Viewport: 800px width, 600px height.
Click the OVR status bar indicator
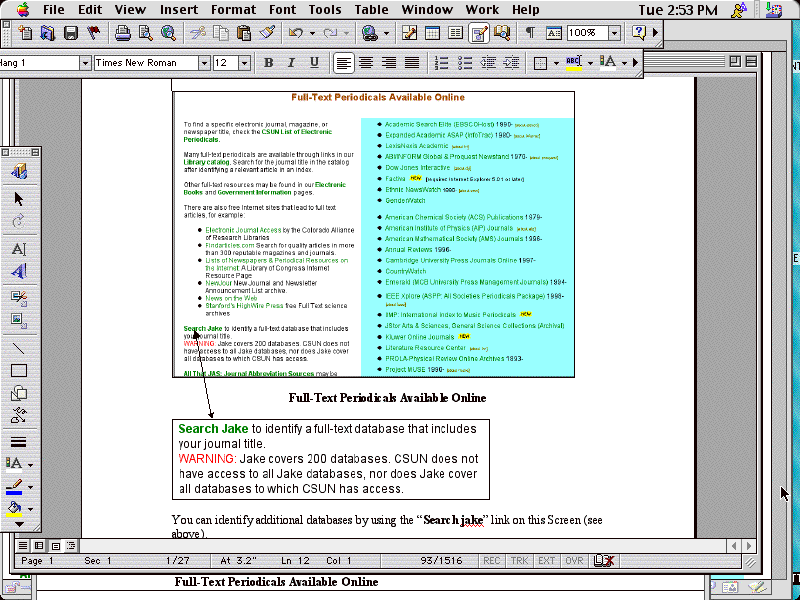tap(574, 561)
